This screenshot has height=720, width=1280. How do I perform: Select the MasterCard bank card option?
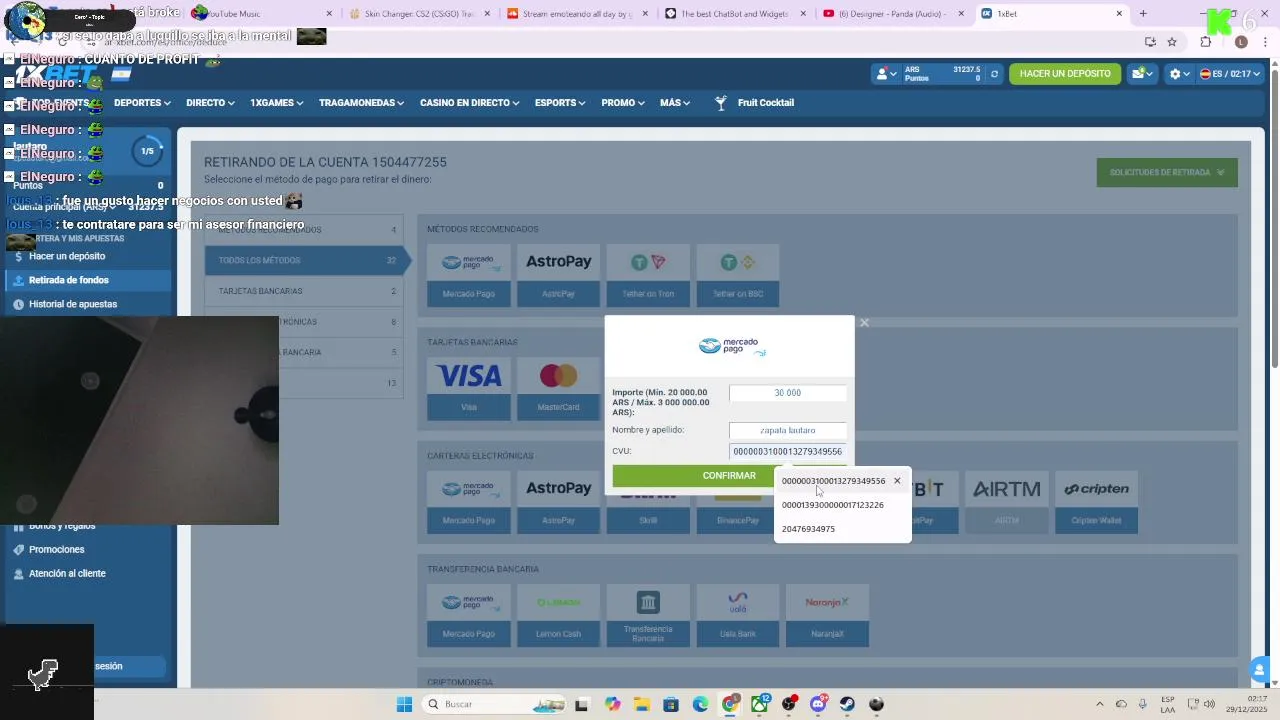click(x=558, y=387)
